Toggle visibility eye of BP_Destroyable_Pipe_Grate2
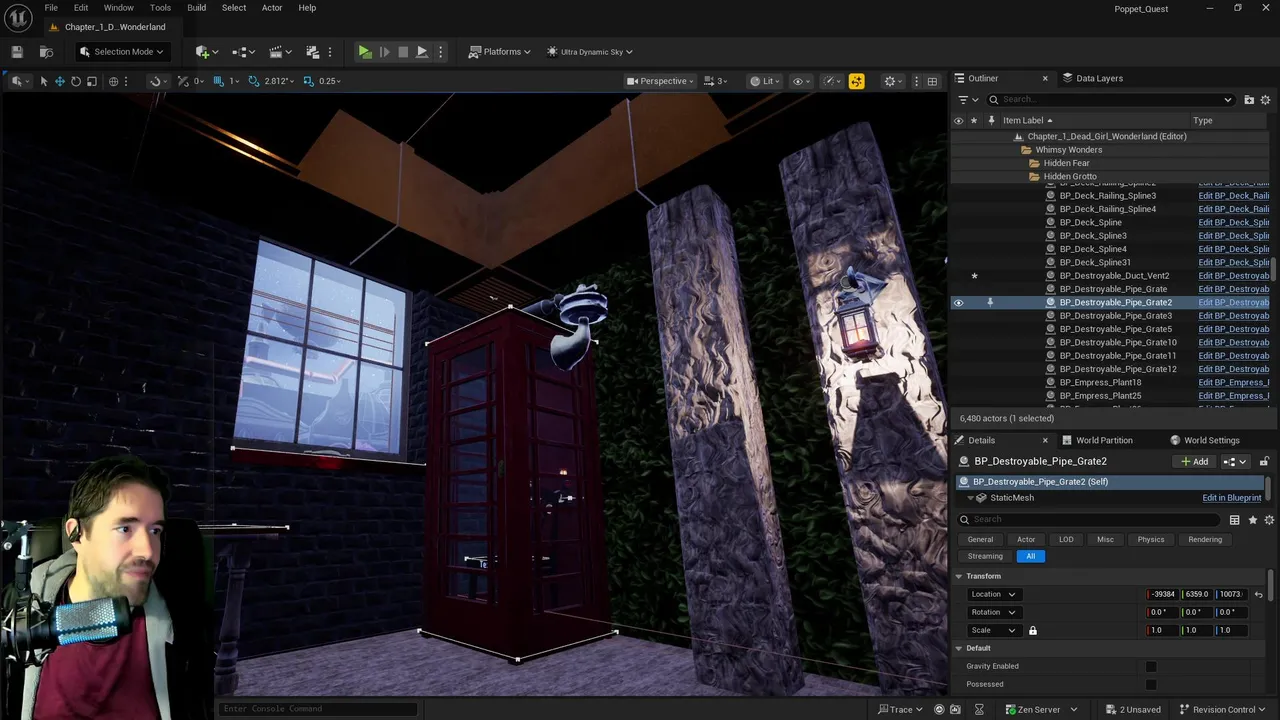Viewport: 1280px width, 720px height. click(x=958, y=302)
